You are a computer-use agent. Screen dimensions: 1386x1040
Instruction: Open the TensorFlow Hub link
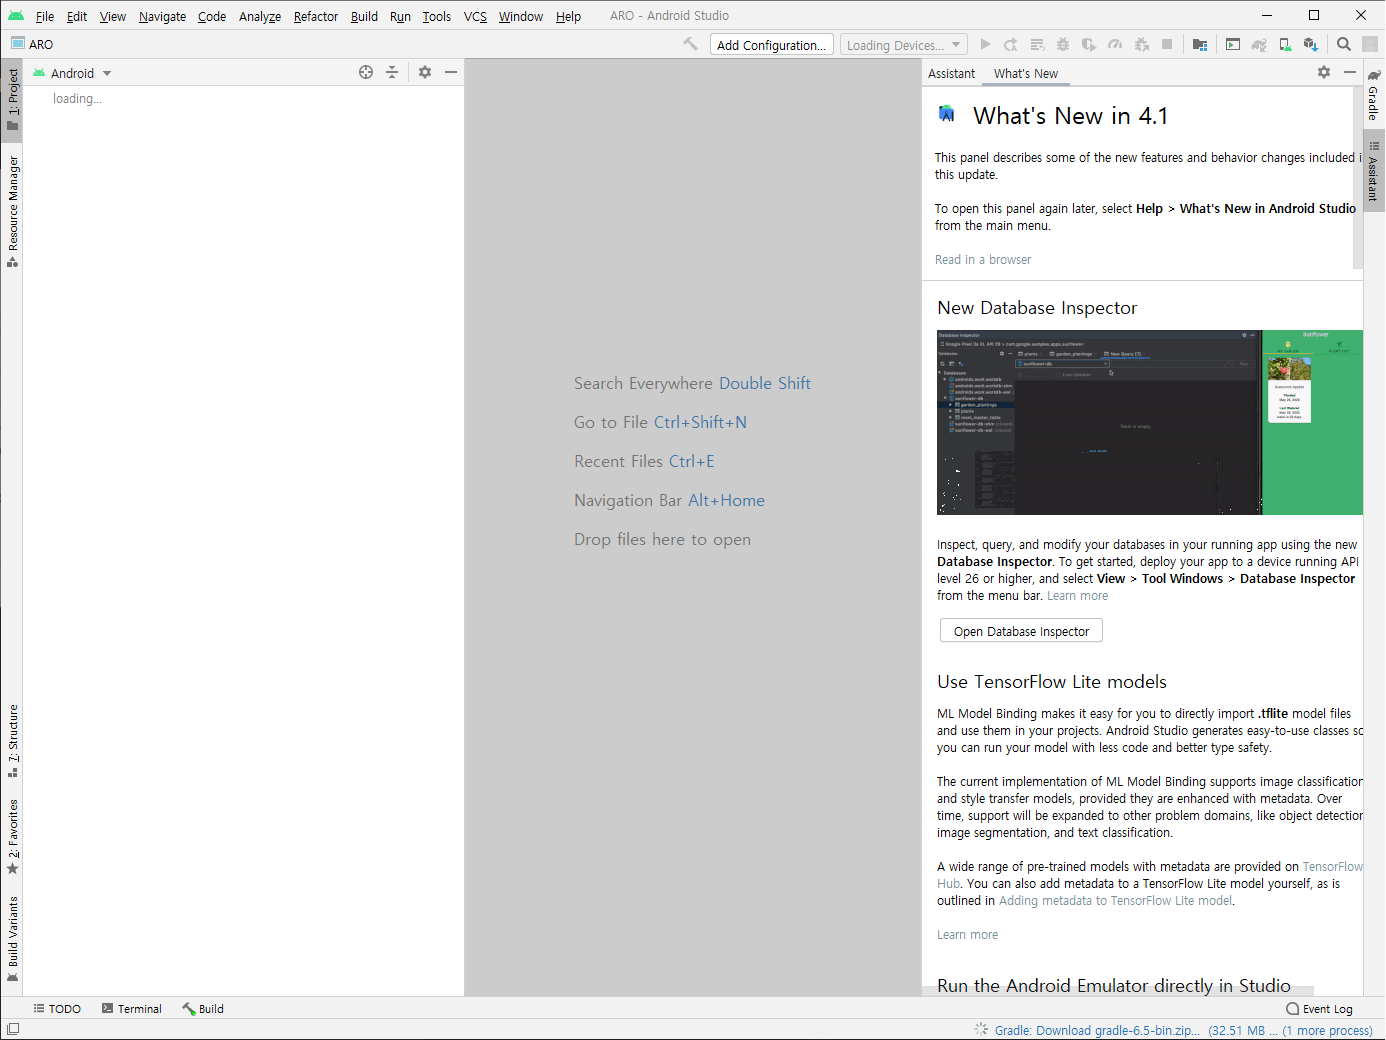1332,866
